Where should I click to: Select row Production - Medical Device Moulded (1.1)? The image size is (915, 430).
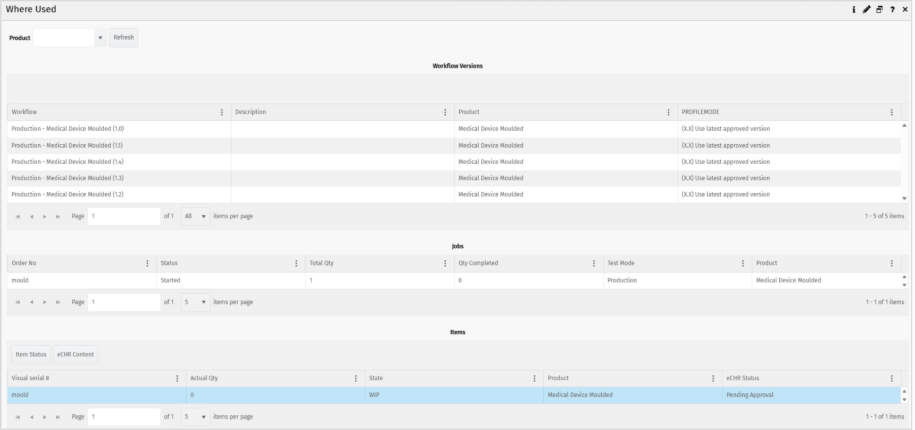[454, 145]
